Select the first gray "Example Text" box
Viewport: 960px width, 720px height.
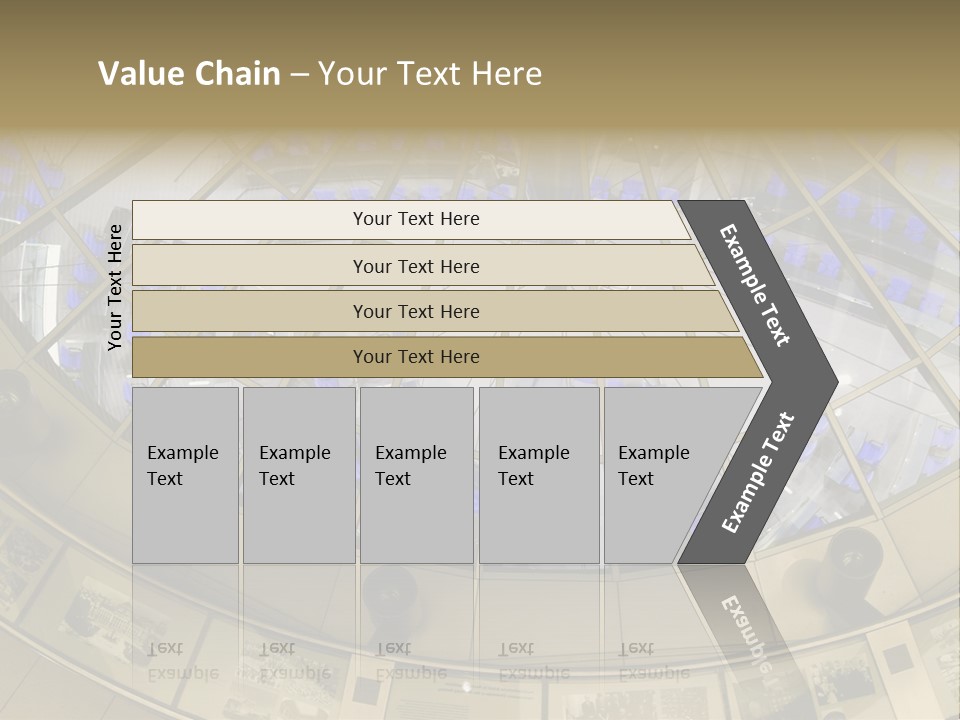[185, 475]
